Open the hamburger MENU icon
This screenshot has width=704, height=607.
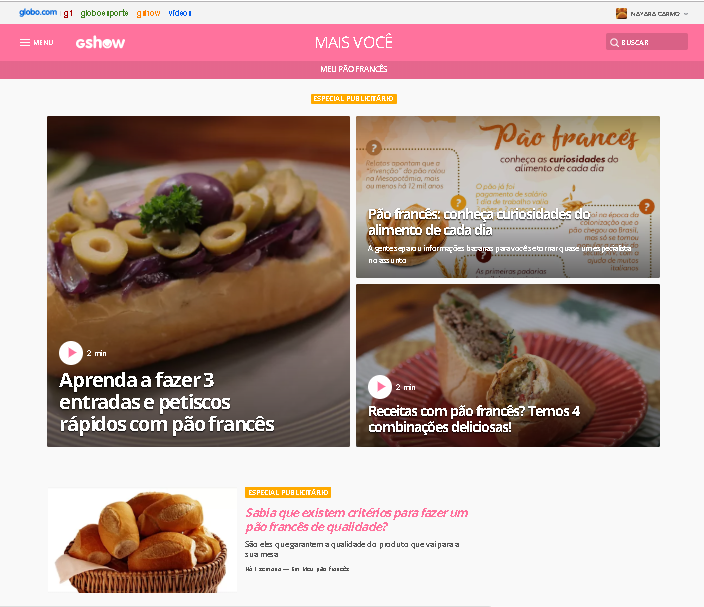pyautogui.click(x=25, y=43)
